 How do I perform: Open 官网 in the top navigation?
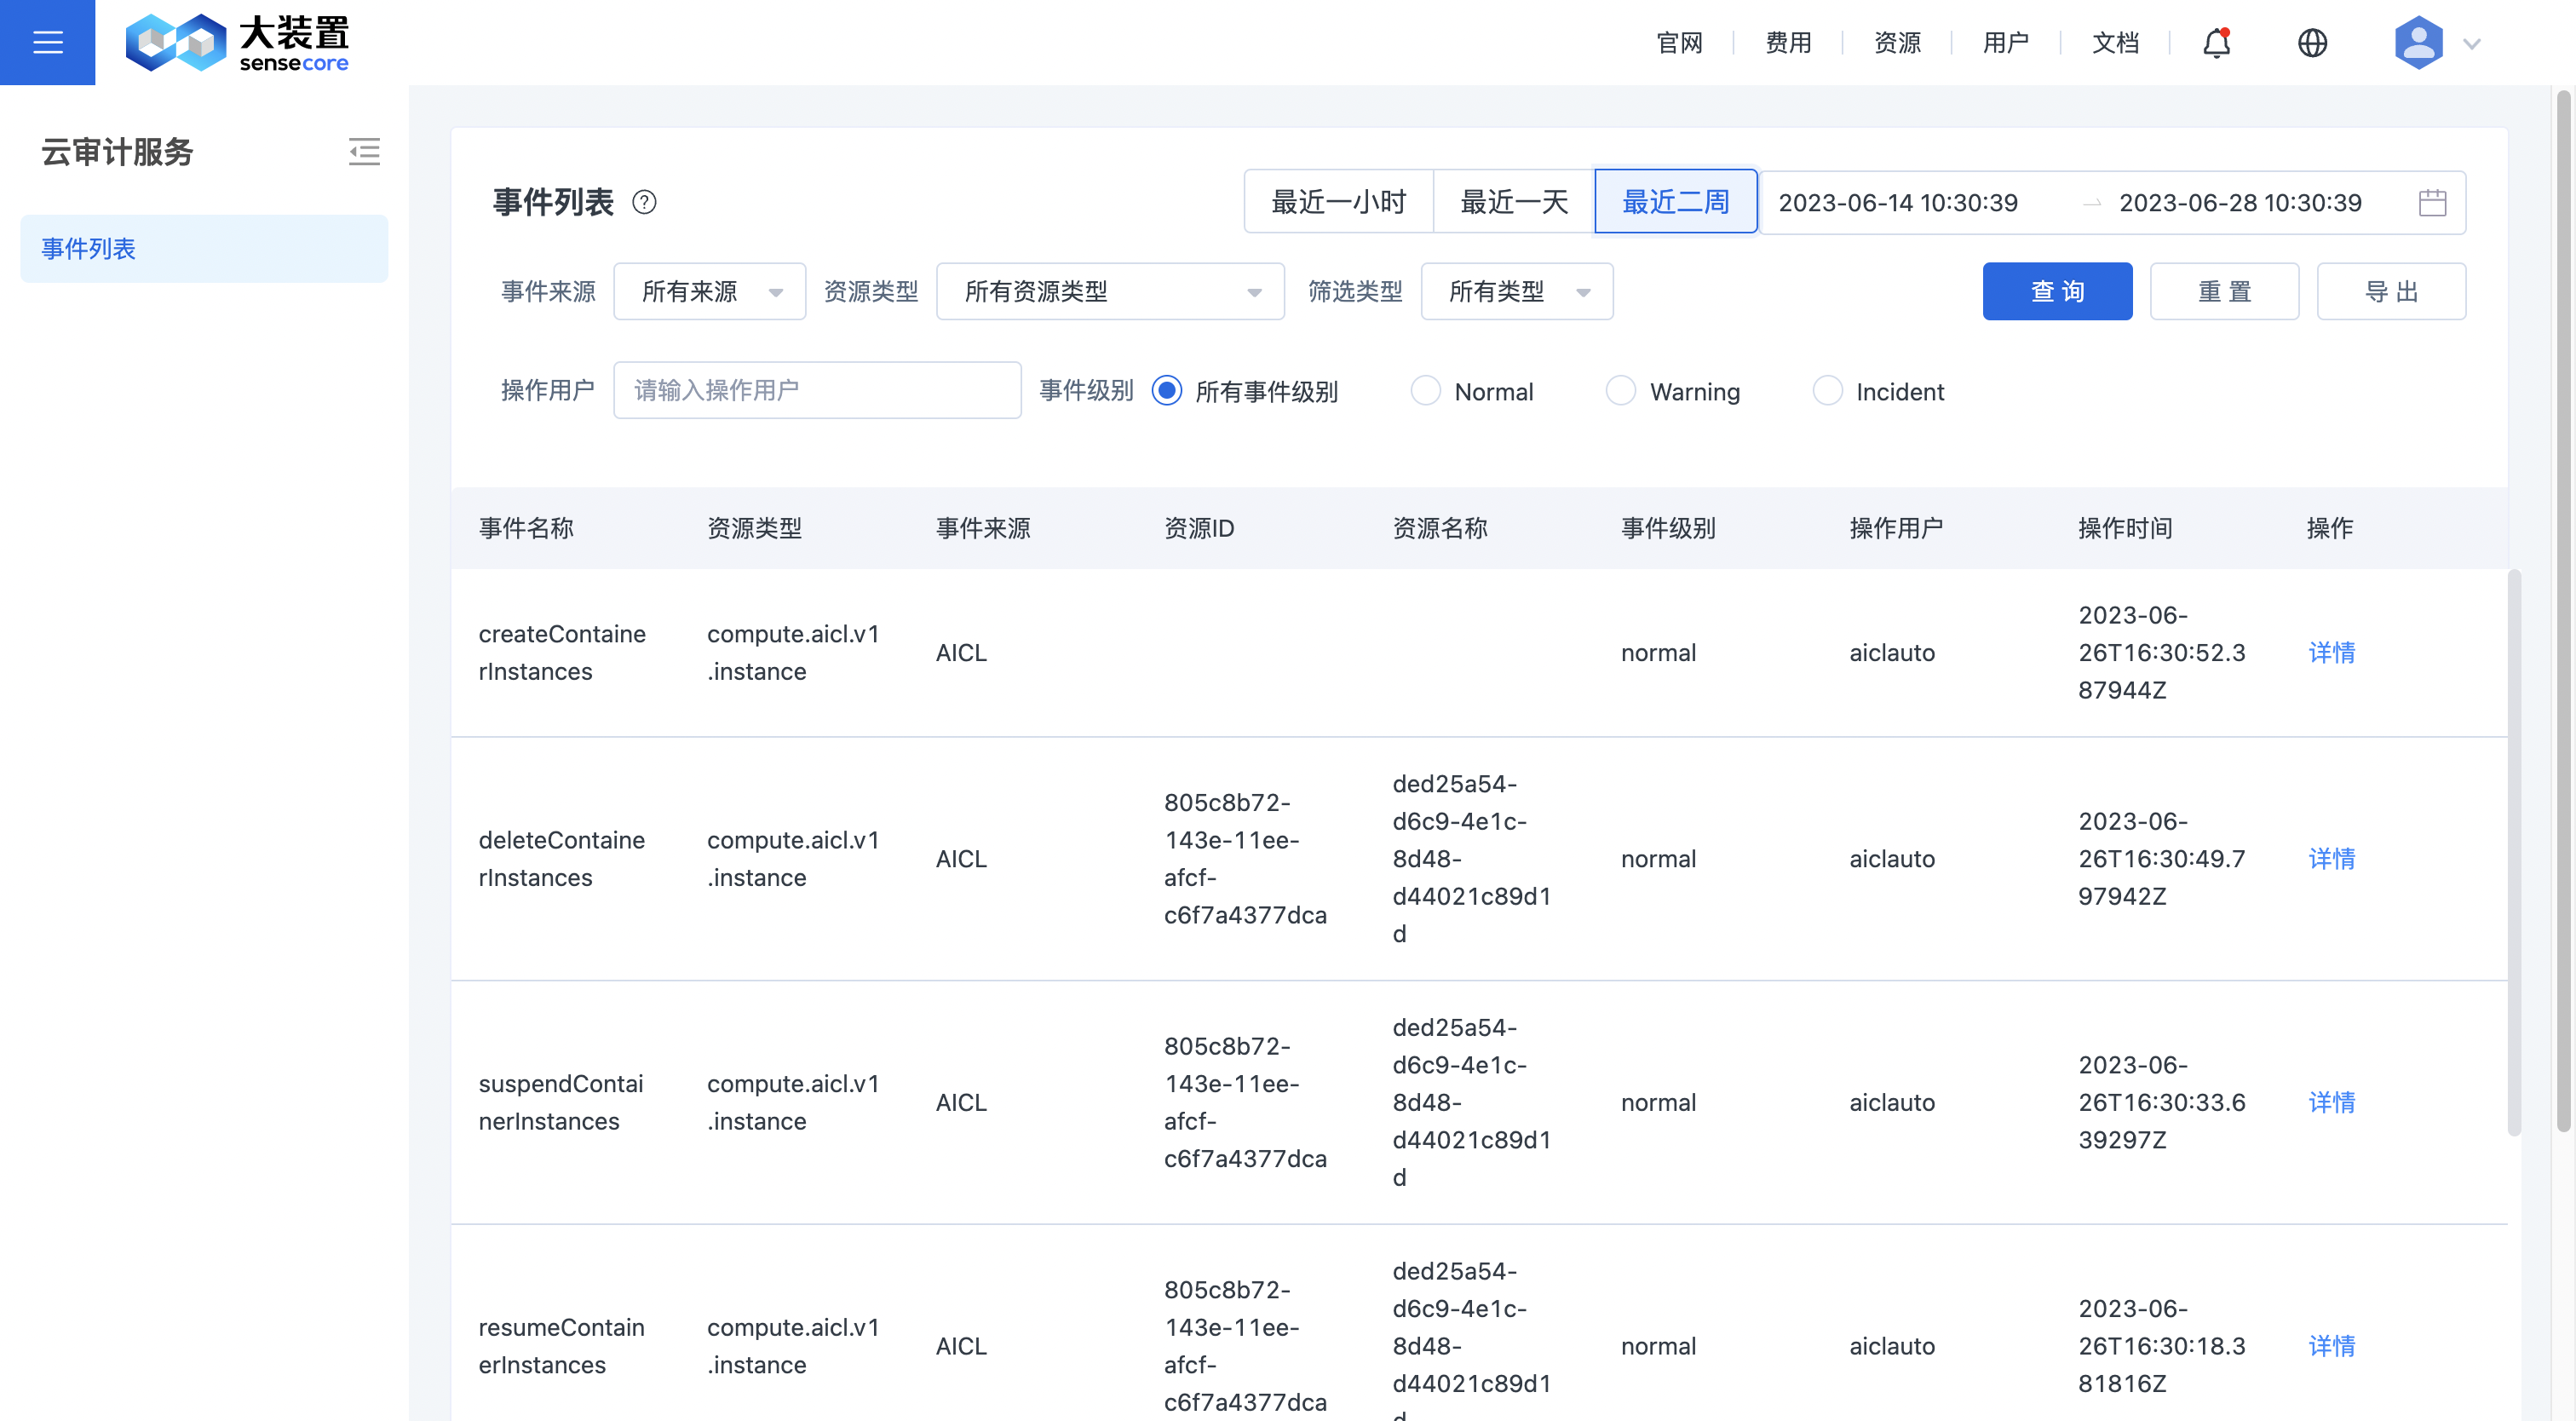coord(1679,43)
